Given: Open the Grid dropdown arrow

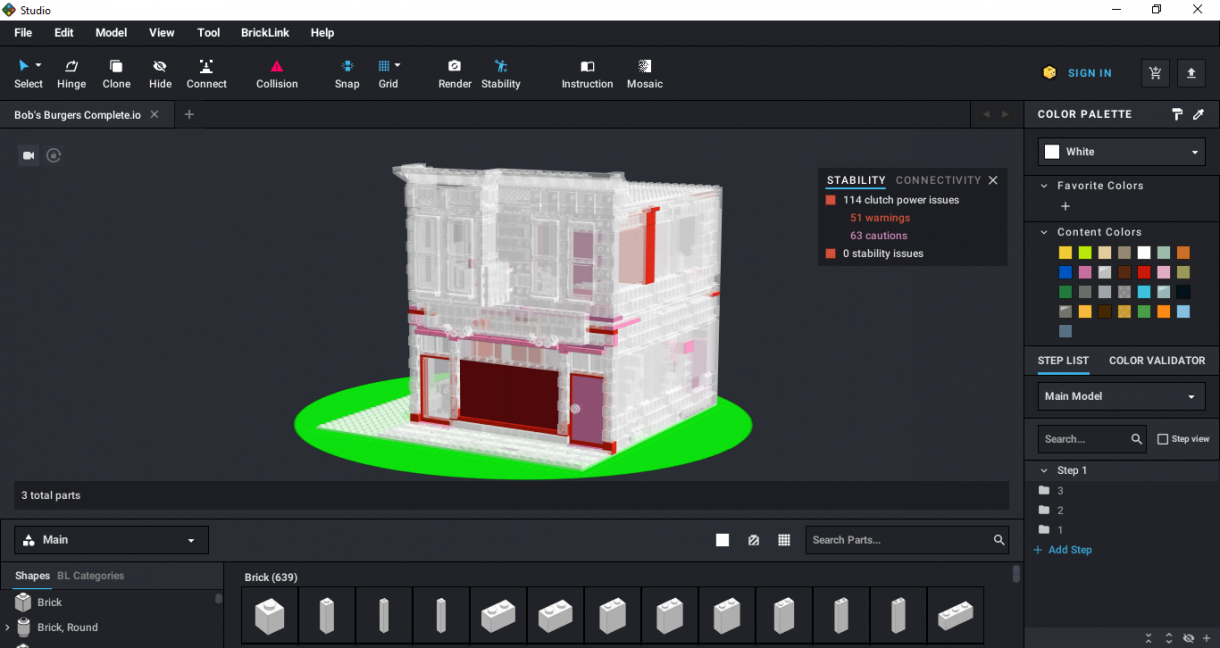Looking at the screenshot, I should [397, 66].
